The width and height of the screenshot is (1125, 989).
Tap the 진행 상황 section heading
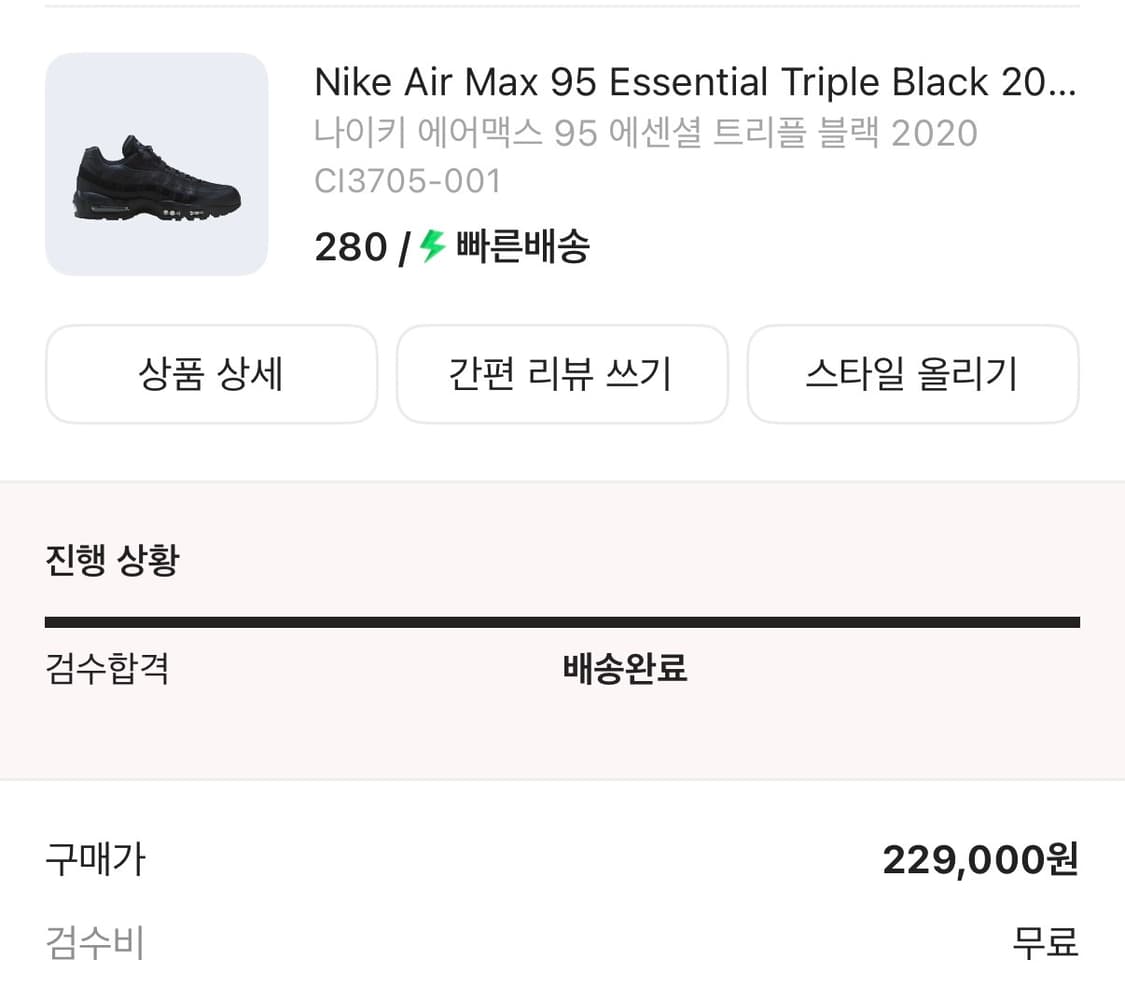112,560
